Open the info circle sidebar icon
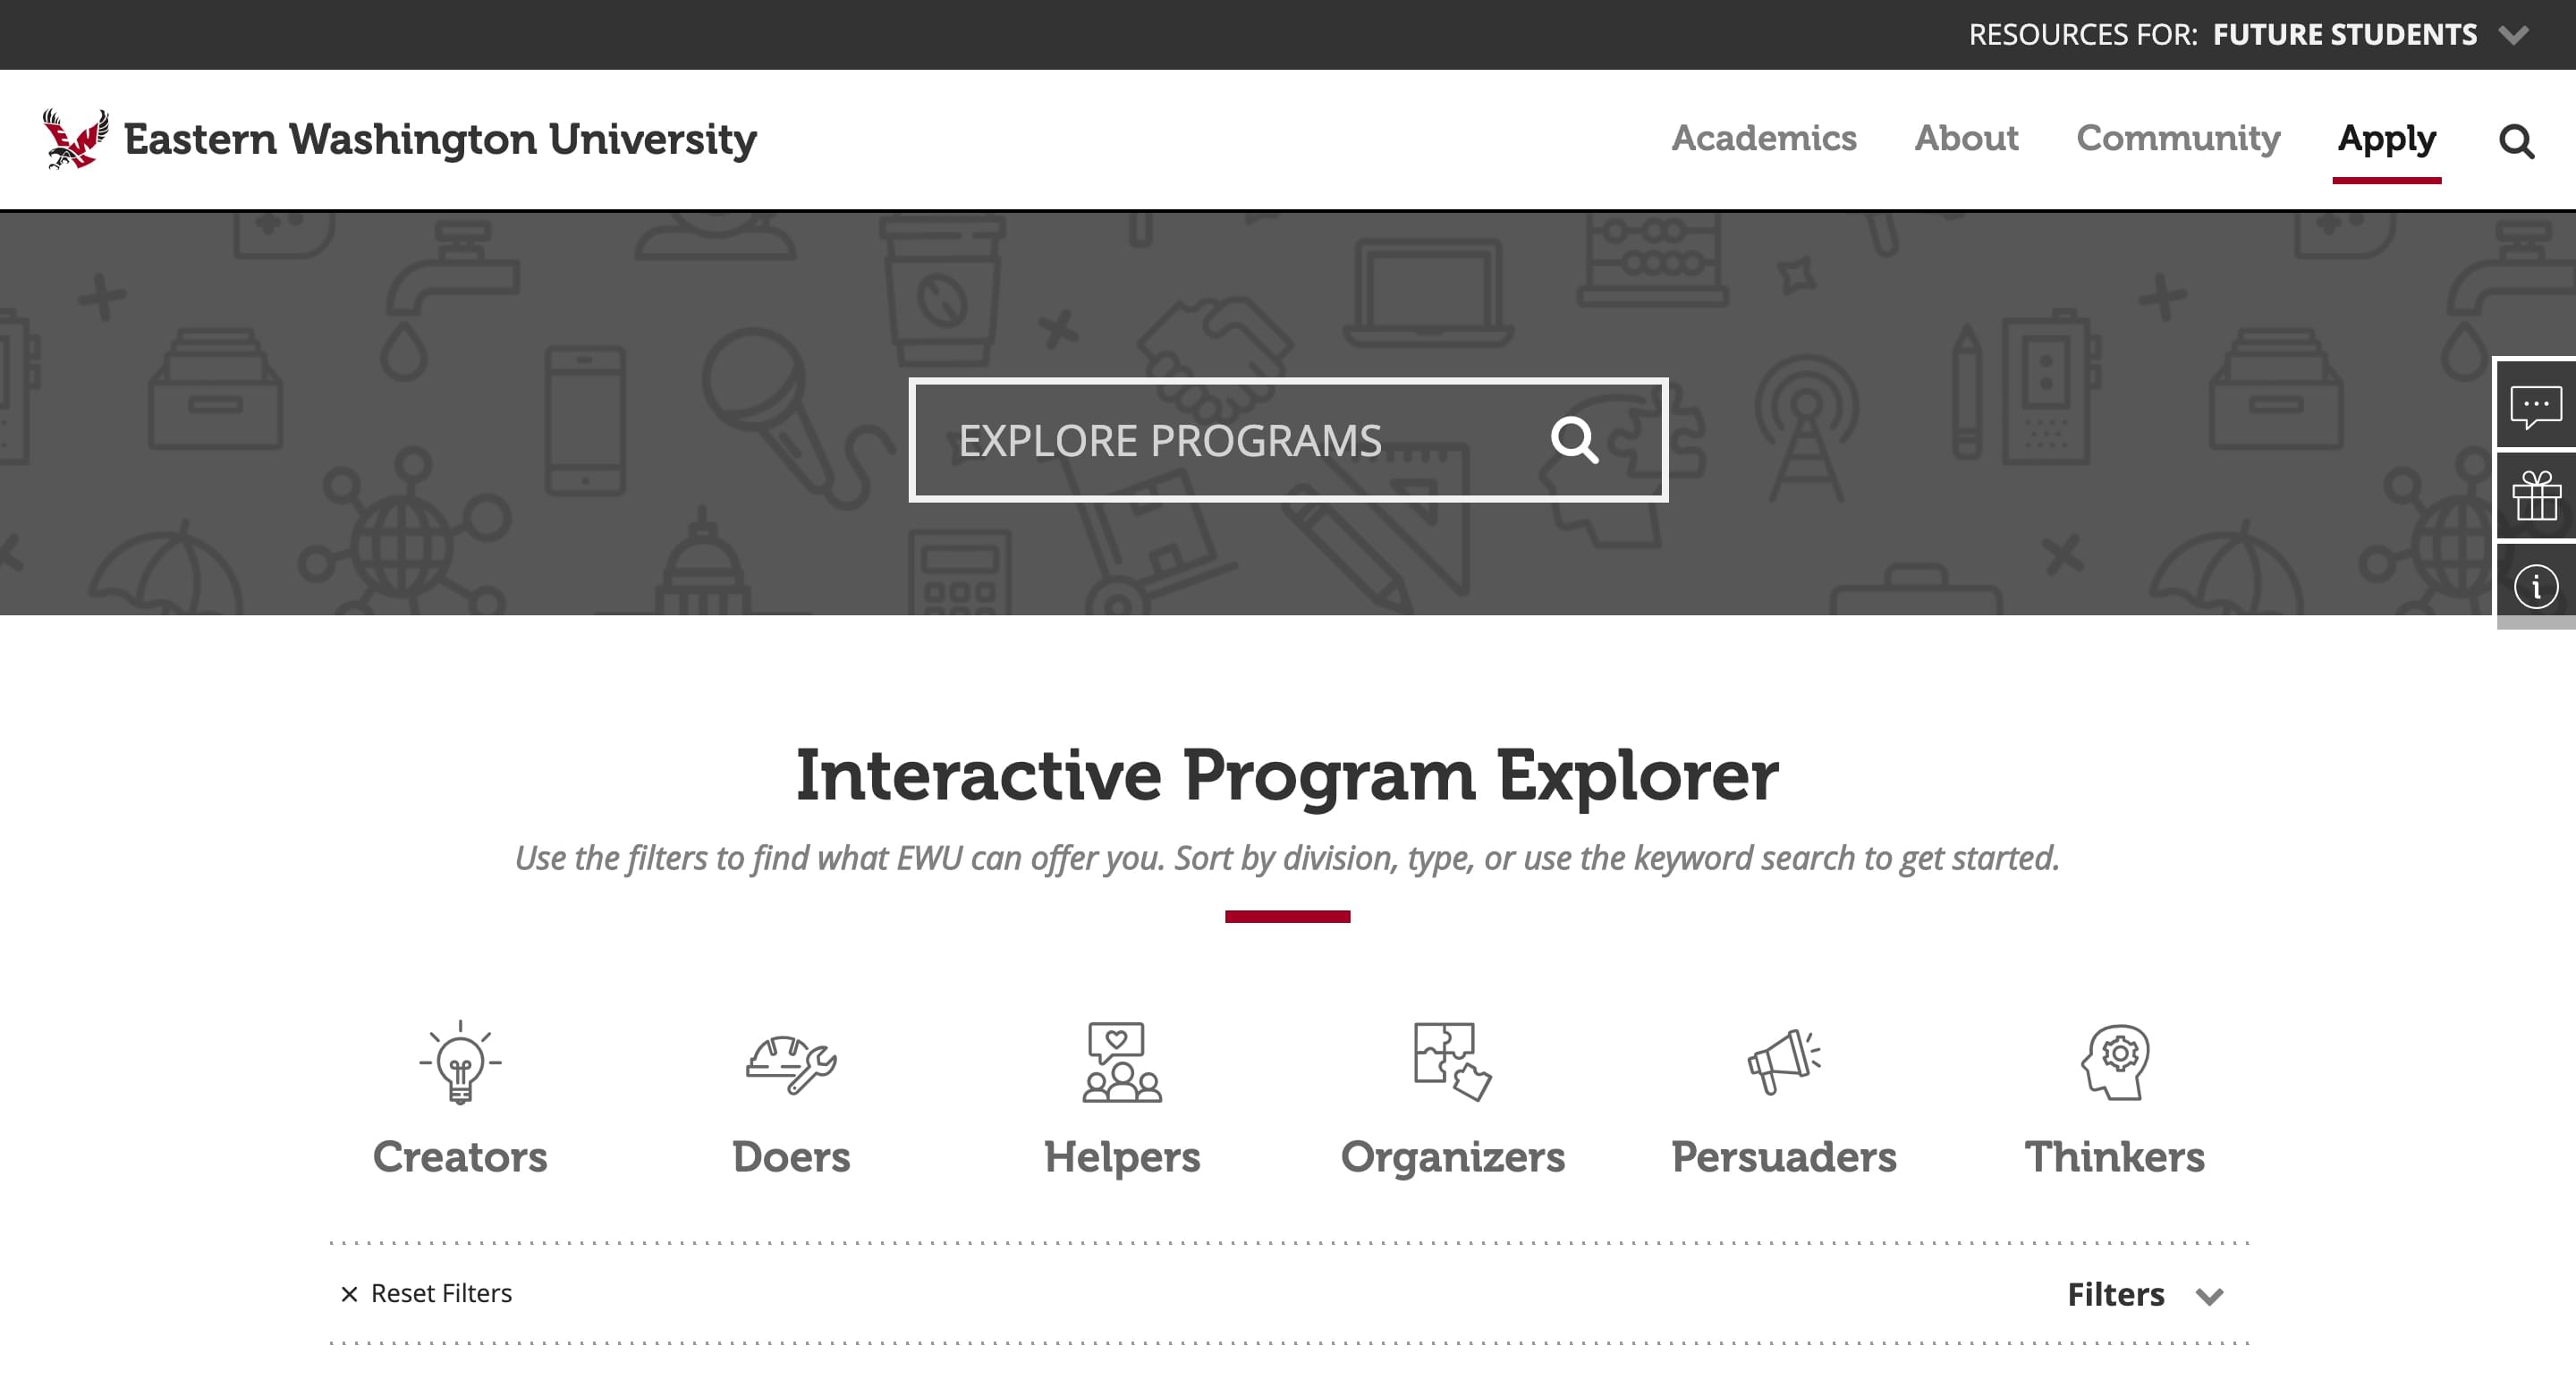The width and height of the screenshot is (2576, 1388). [x=2535, y=586]
